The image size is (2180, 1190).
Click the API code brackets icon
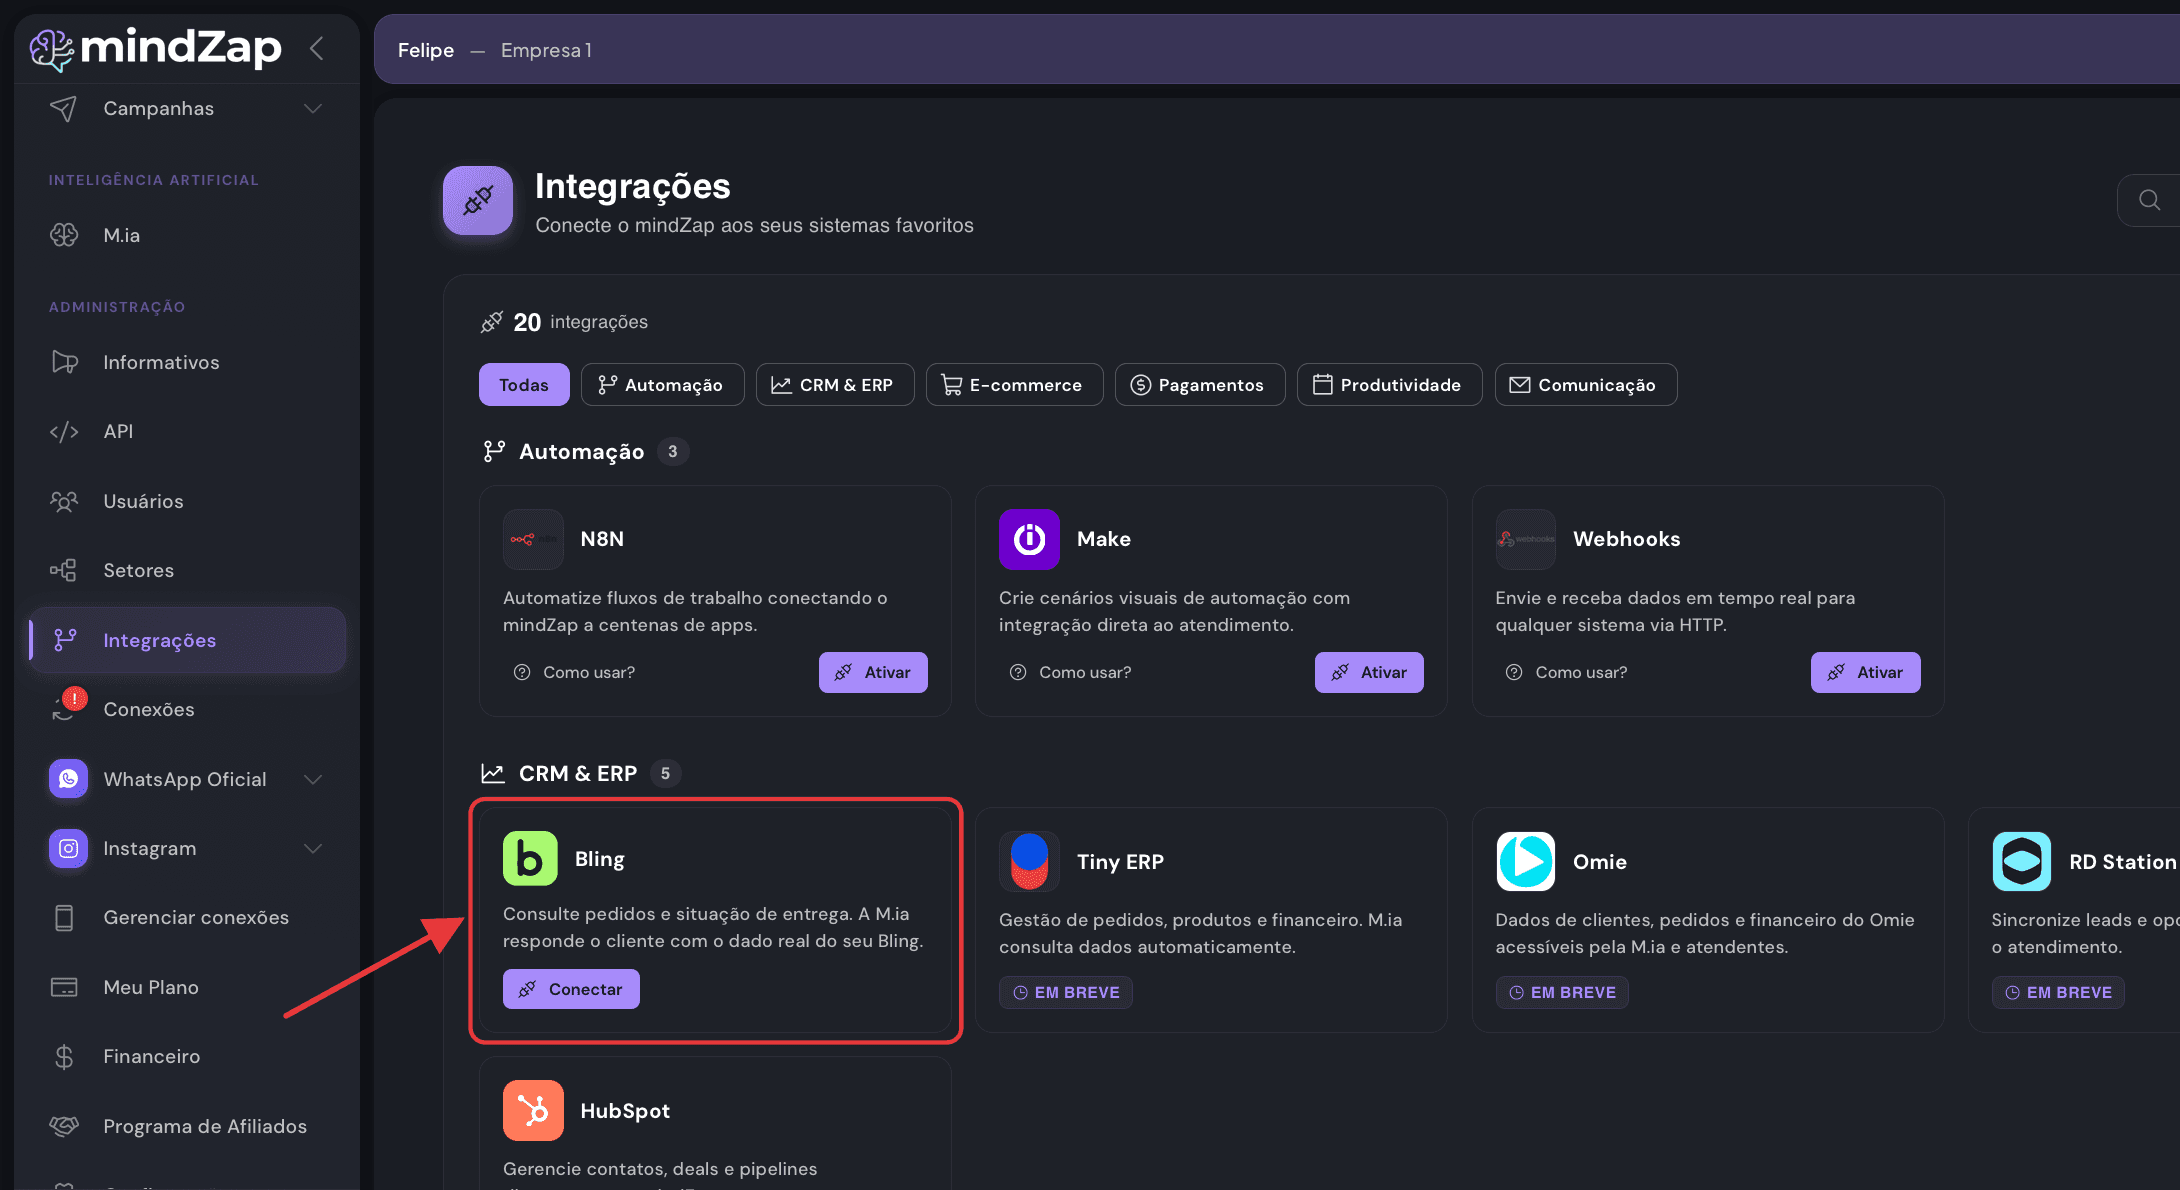pos(64,431)
